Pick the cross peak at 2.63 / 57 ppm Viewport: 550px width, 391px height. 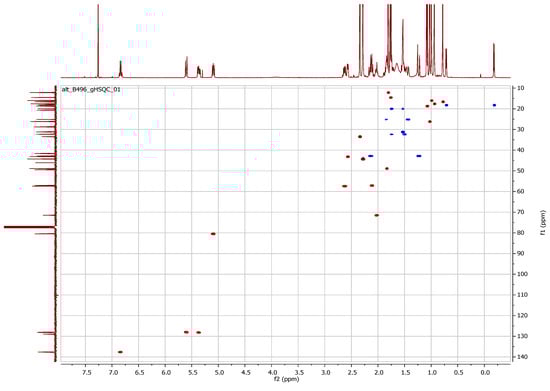coord(345,186)
